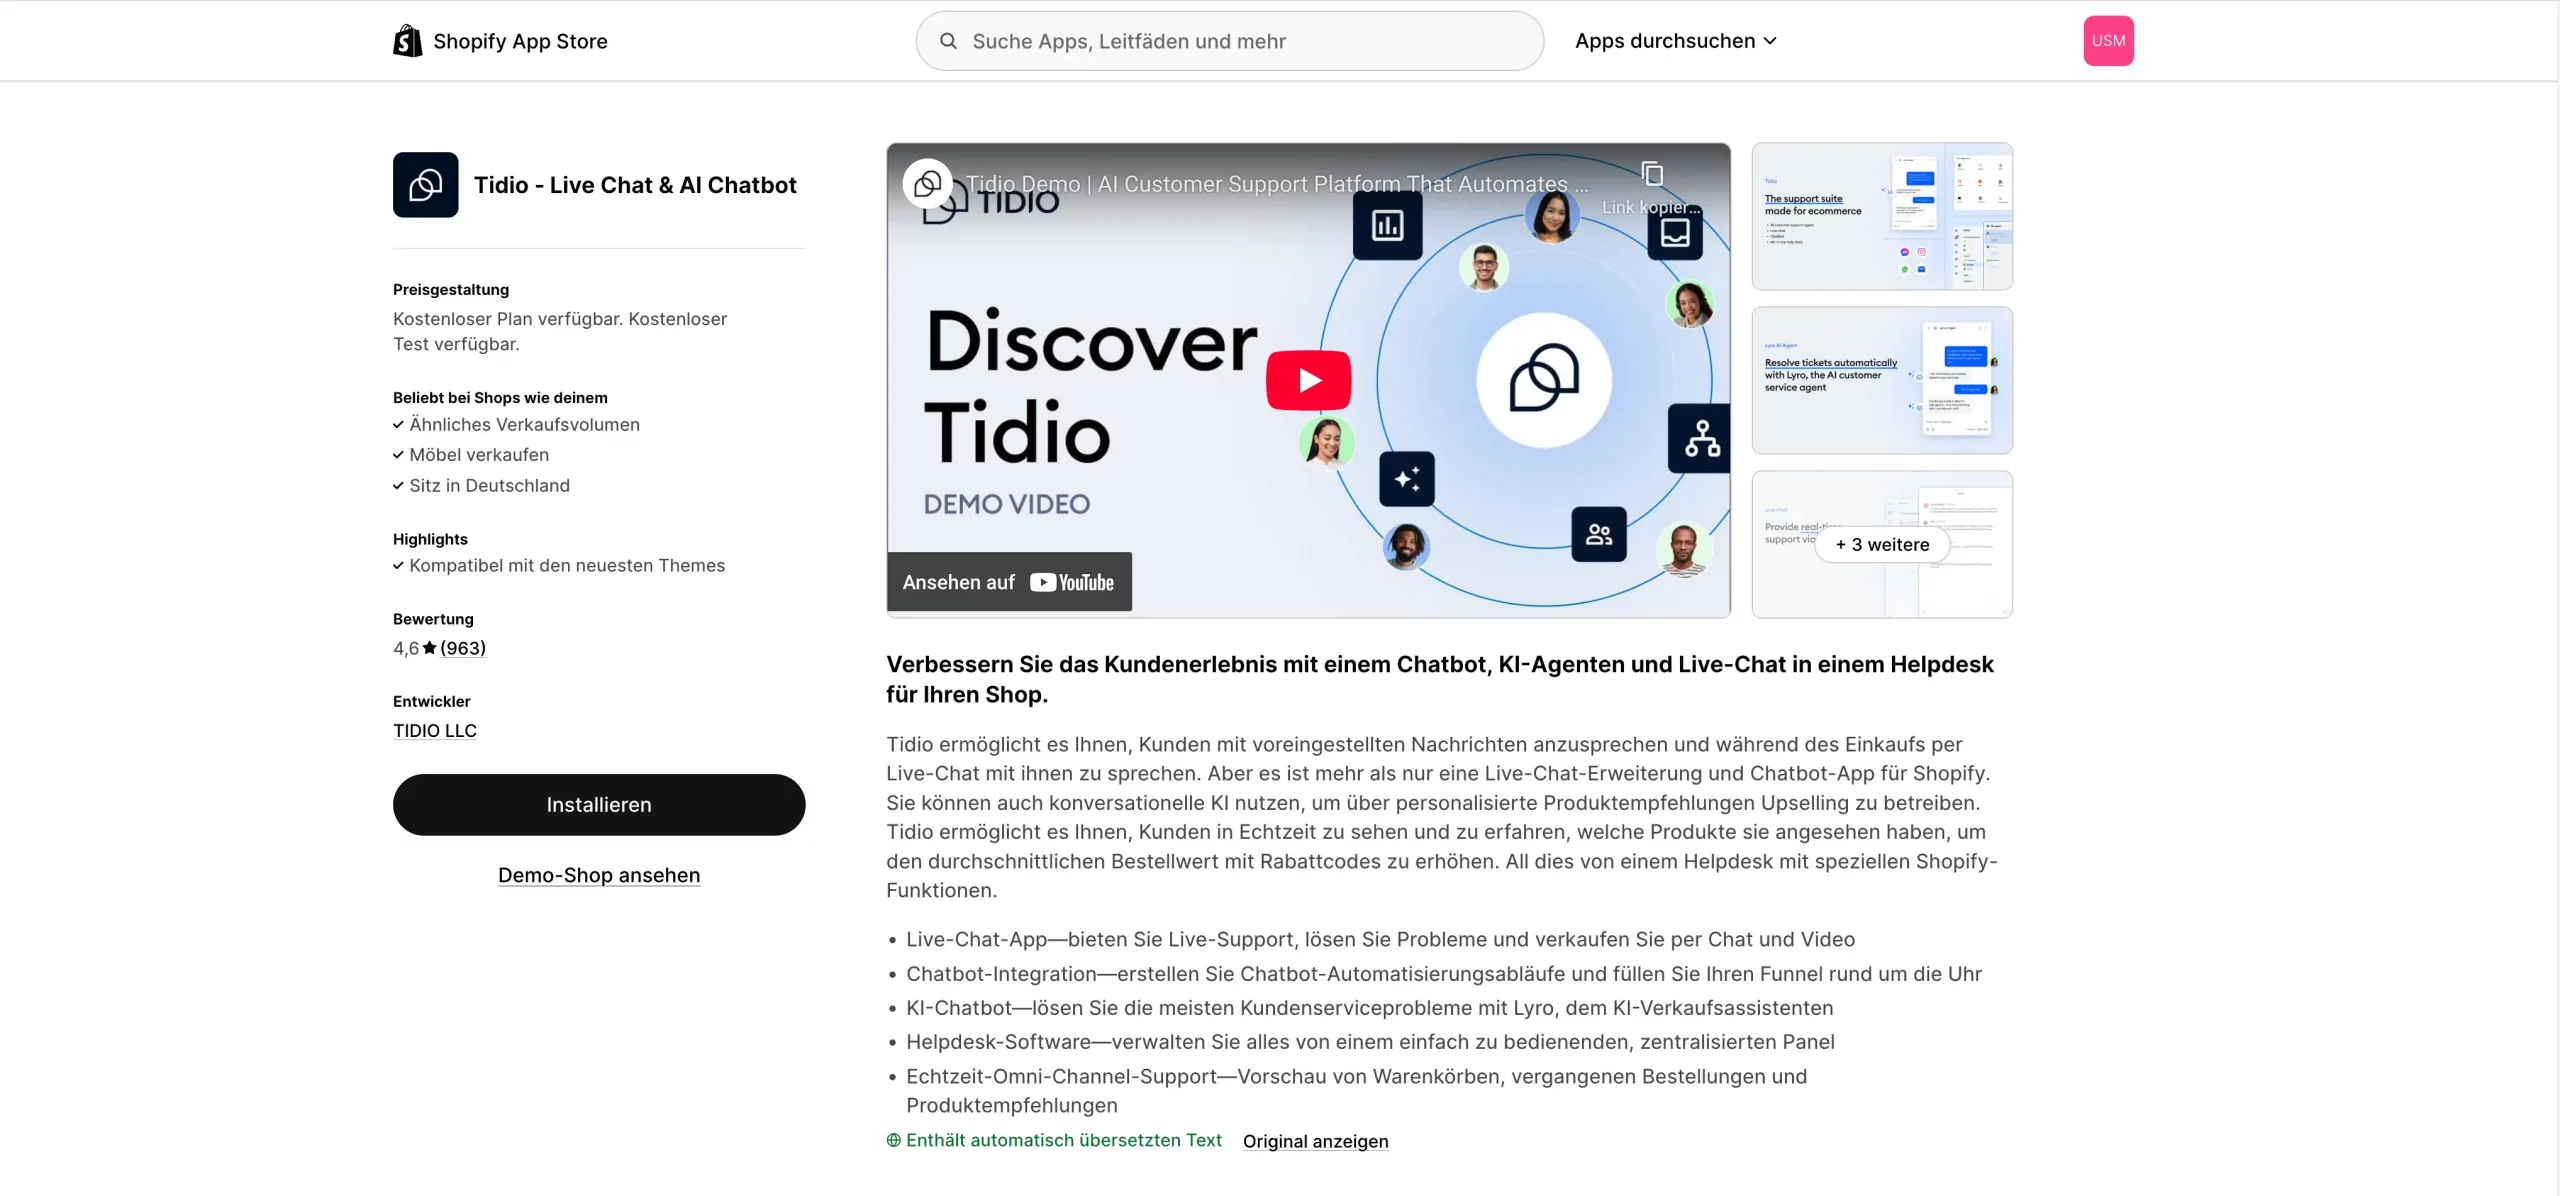This screenshot has height=1196, width=2560.
Task: Click the Link kopieren copy icon
Action: 1652,175
